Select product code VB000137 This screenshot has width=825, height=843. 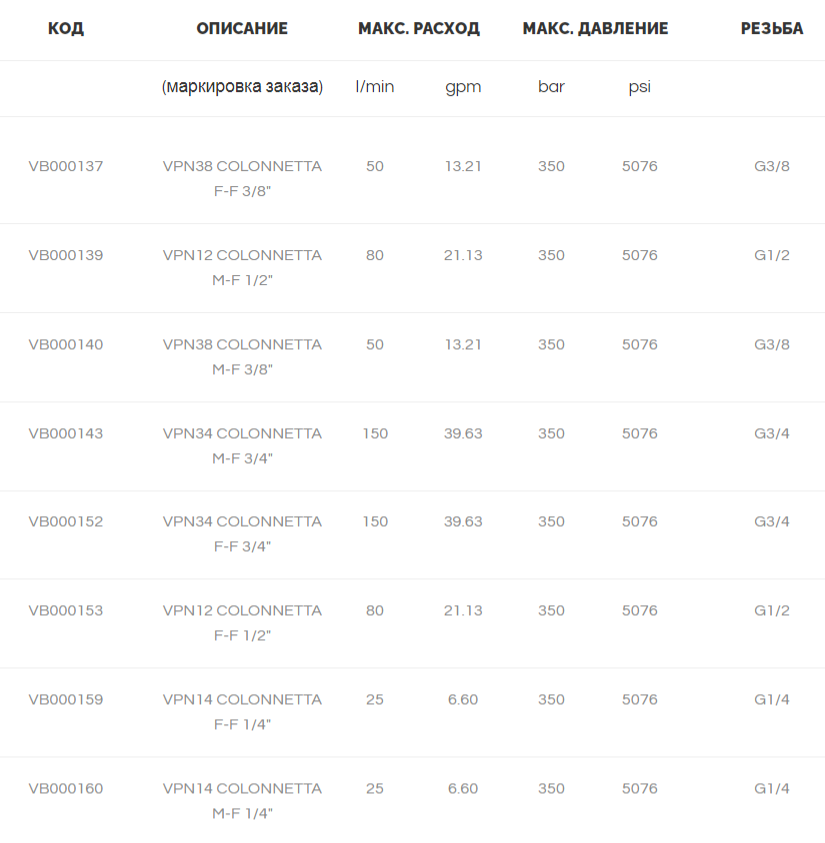(66, 166)
